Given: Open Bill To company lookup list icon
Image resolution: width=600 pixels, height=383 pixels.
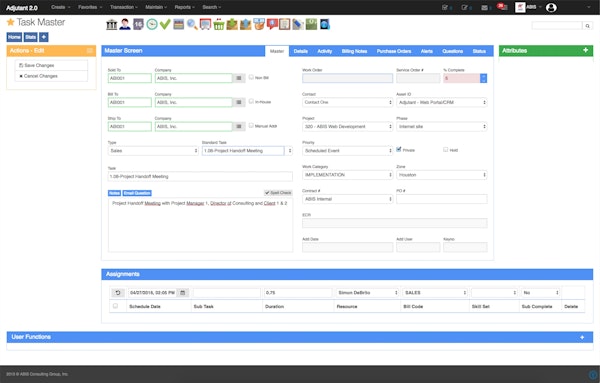Looking at the screenshot, I should pyautogui.click(x=239, y=102).
